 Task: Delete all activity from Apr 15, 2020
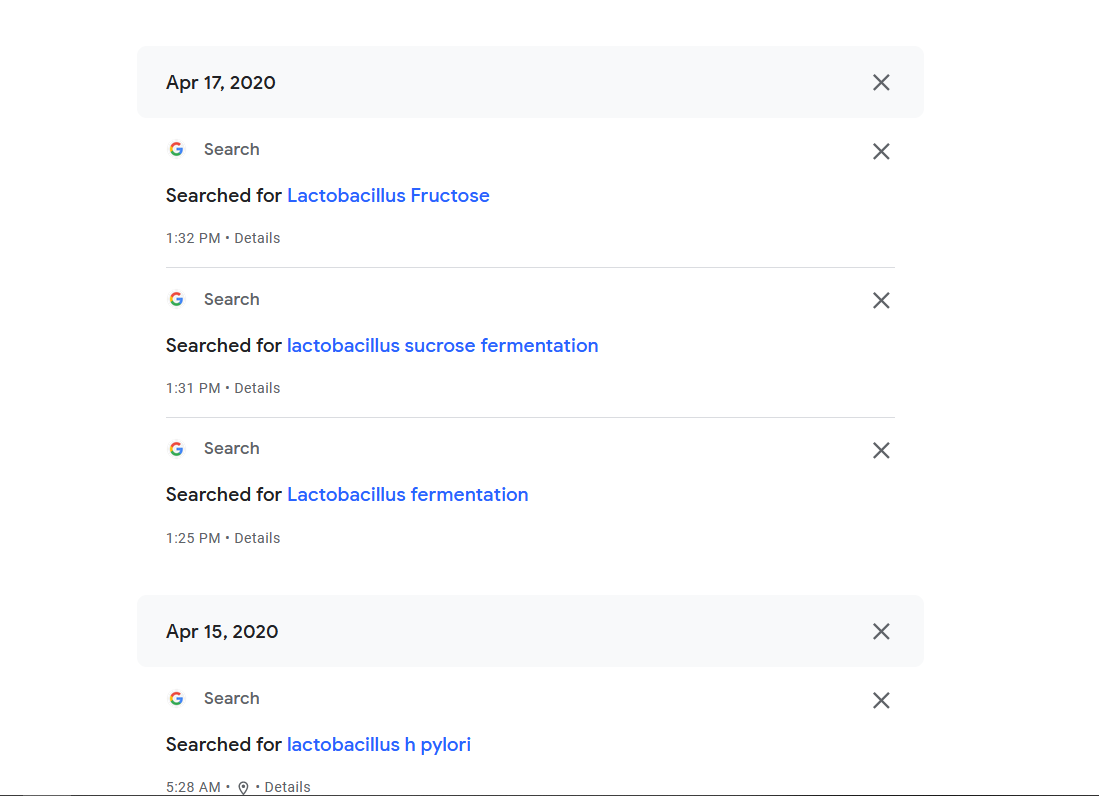[x=881, y=631]
